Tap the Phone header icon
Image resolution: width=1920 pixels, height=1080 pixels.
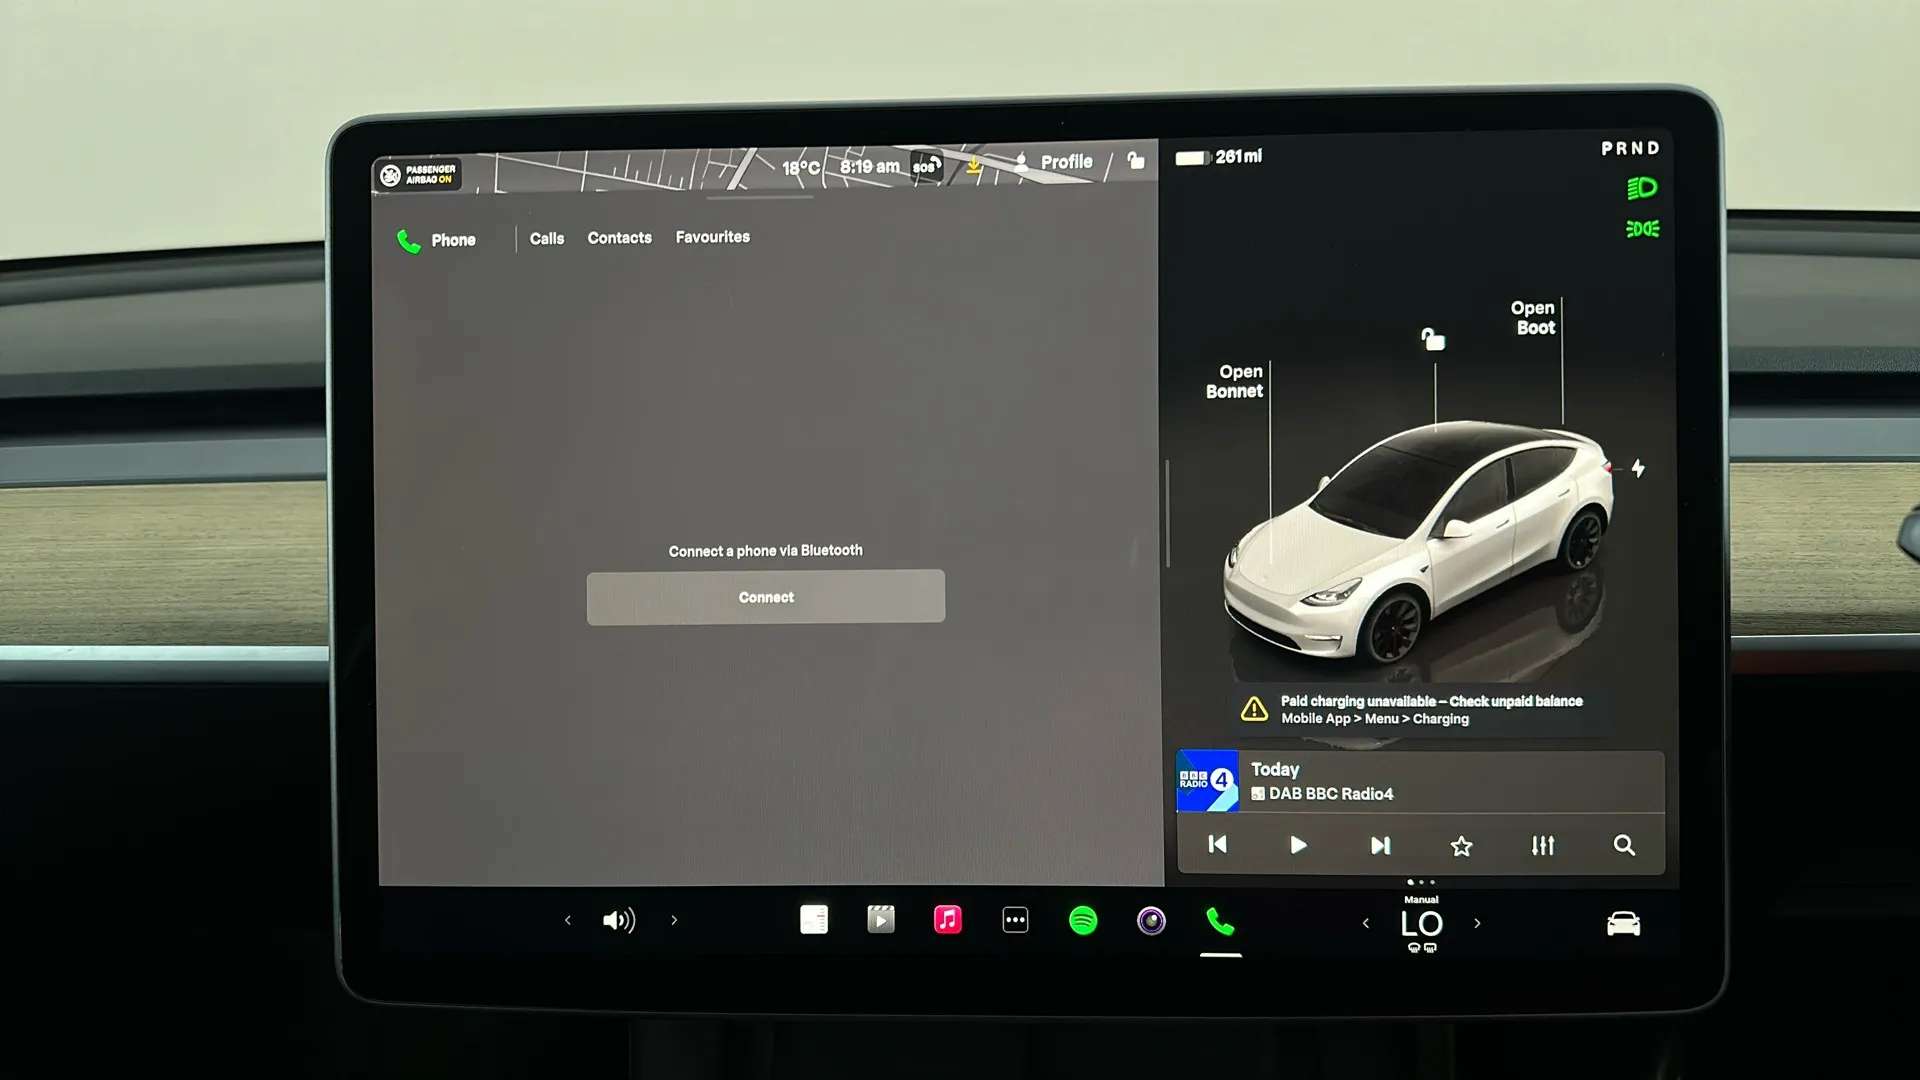(x=409, y=241)
